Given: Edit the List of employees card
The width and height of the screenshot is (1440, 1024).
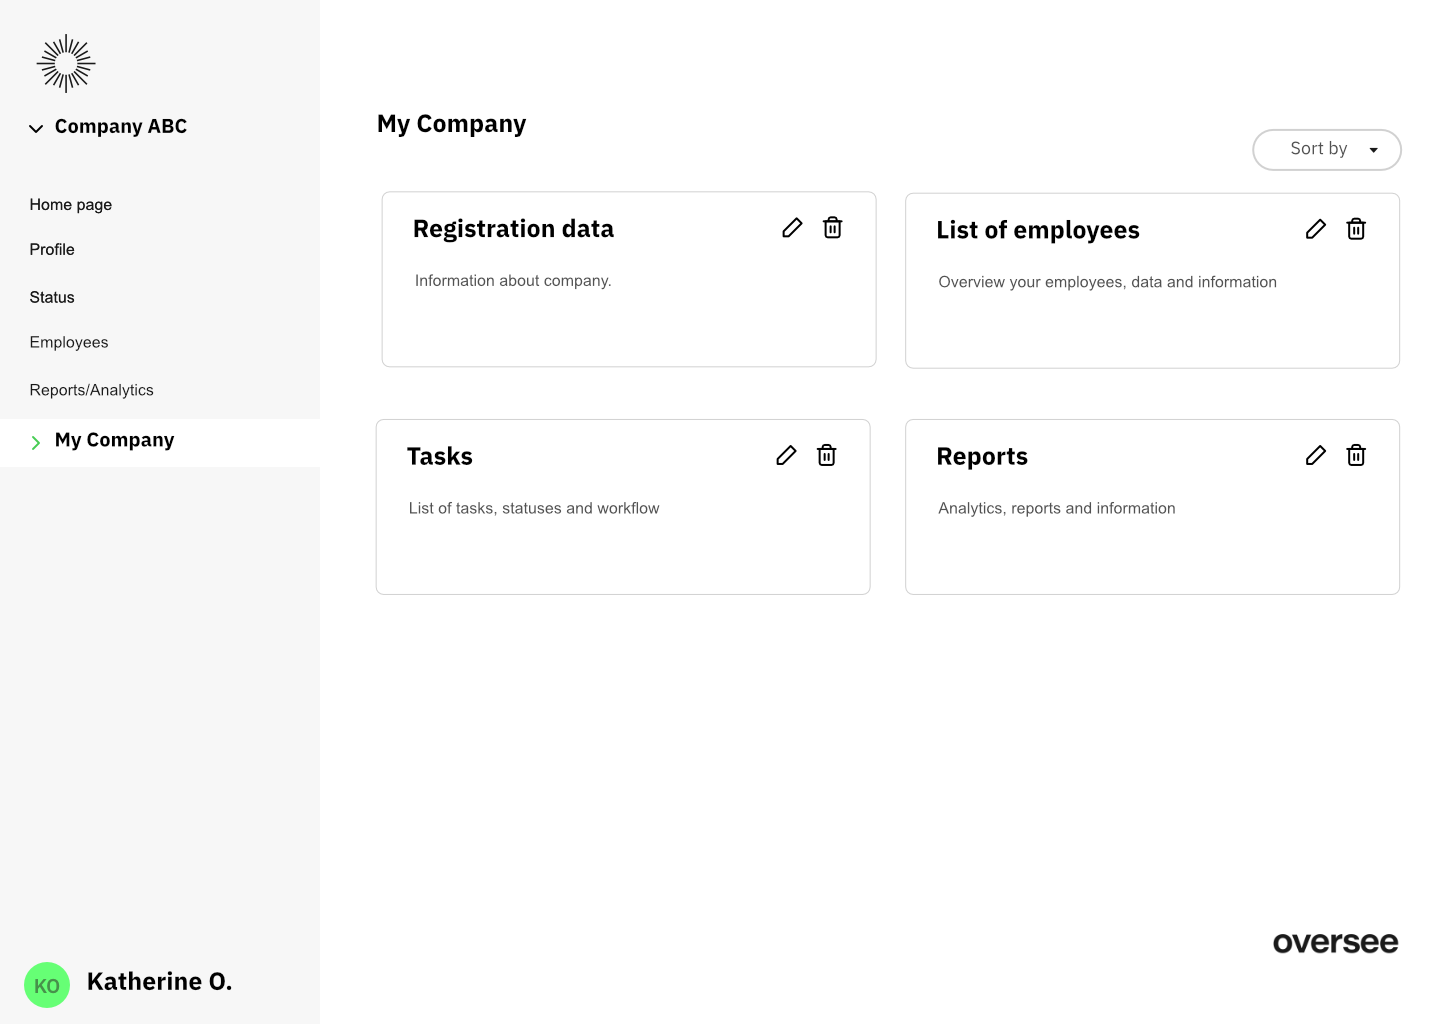Looking at the screenshot, I should click(x=1316, y=229).
